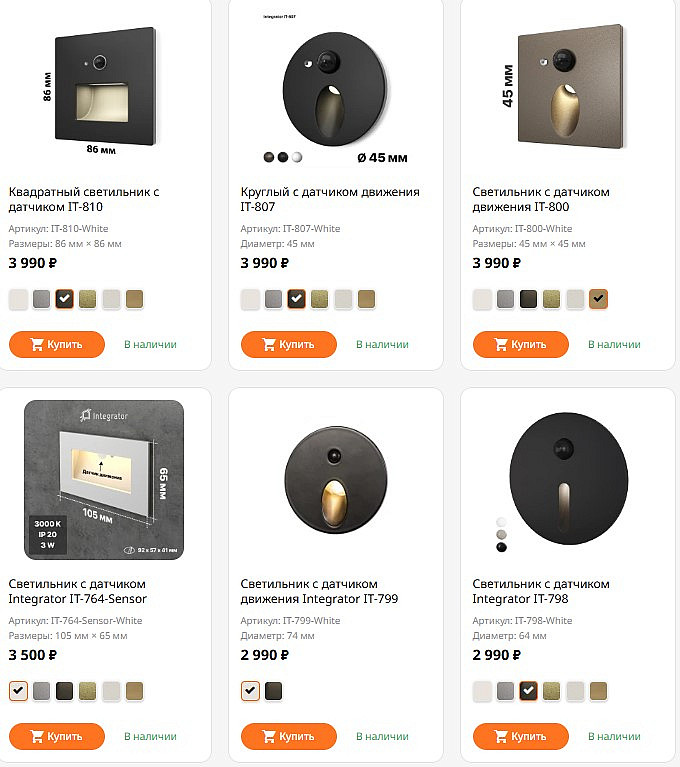Click the cart icon for Квадратный светильник IT-810

coord(37,345)
